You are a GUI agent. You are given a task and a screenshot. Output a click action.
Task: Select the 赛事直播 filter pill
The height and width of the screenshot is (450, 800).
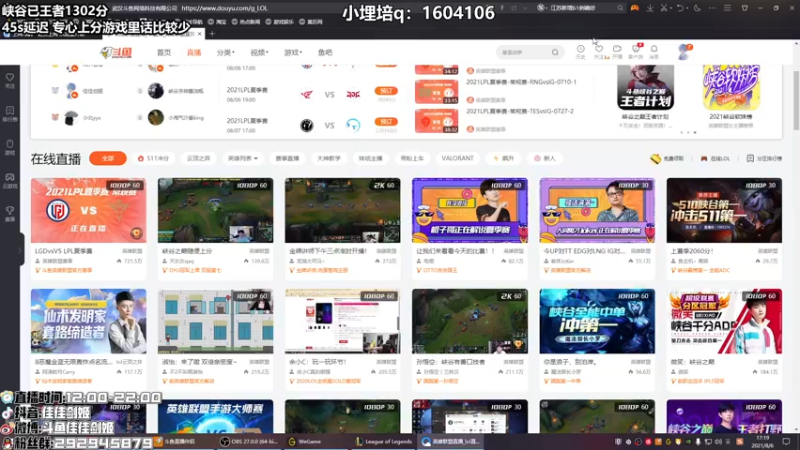pyautogui.click(x=287, y=158)
